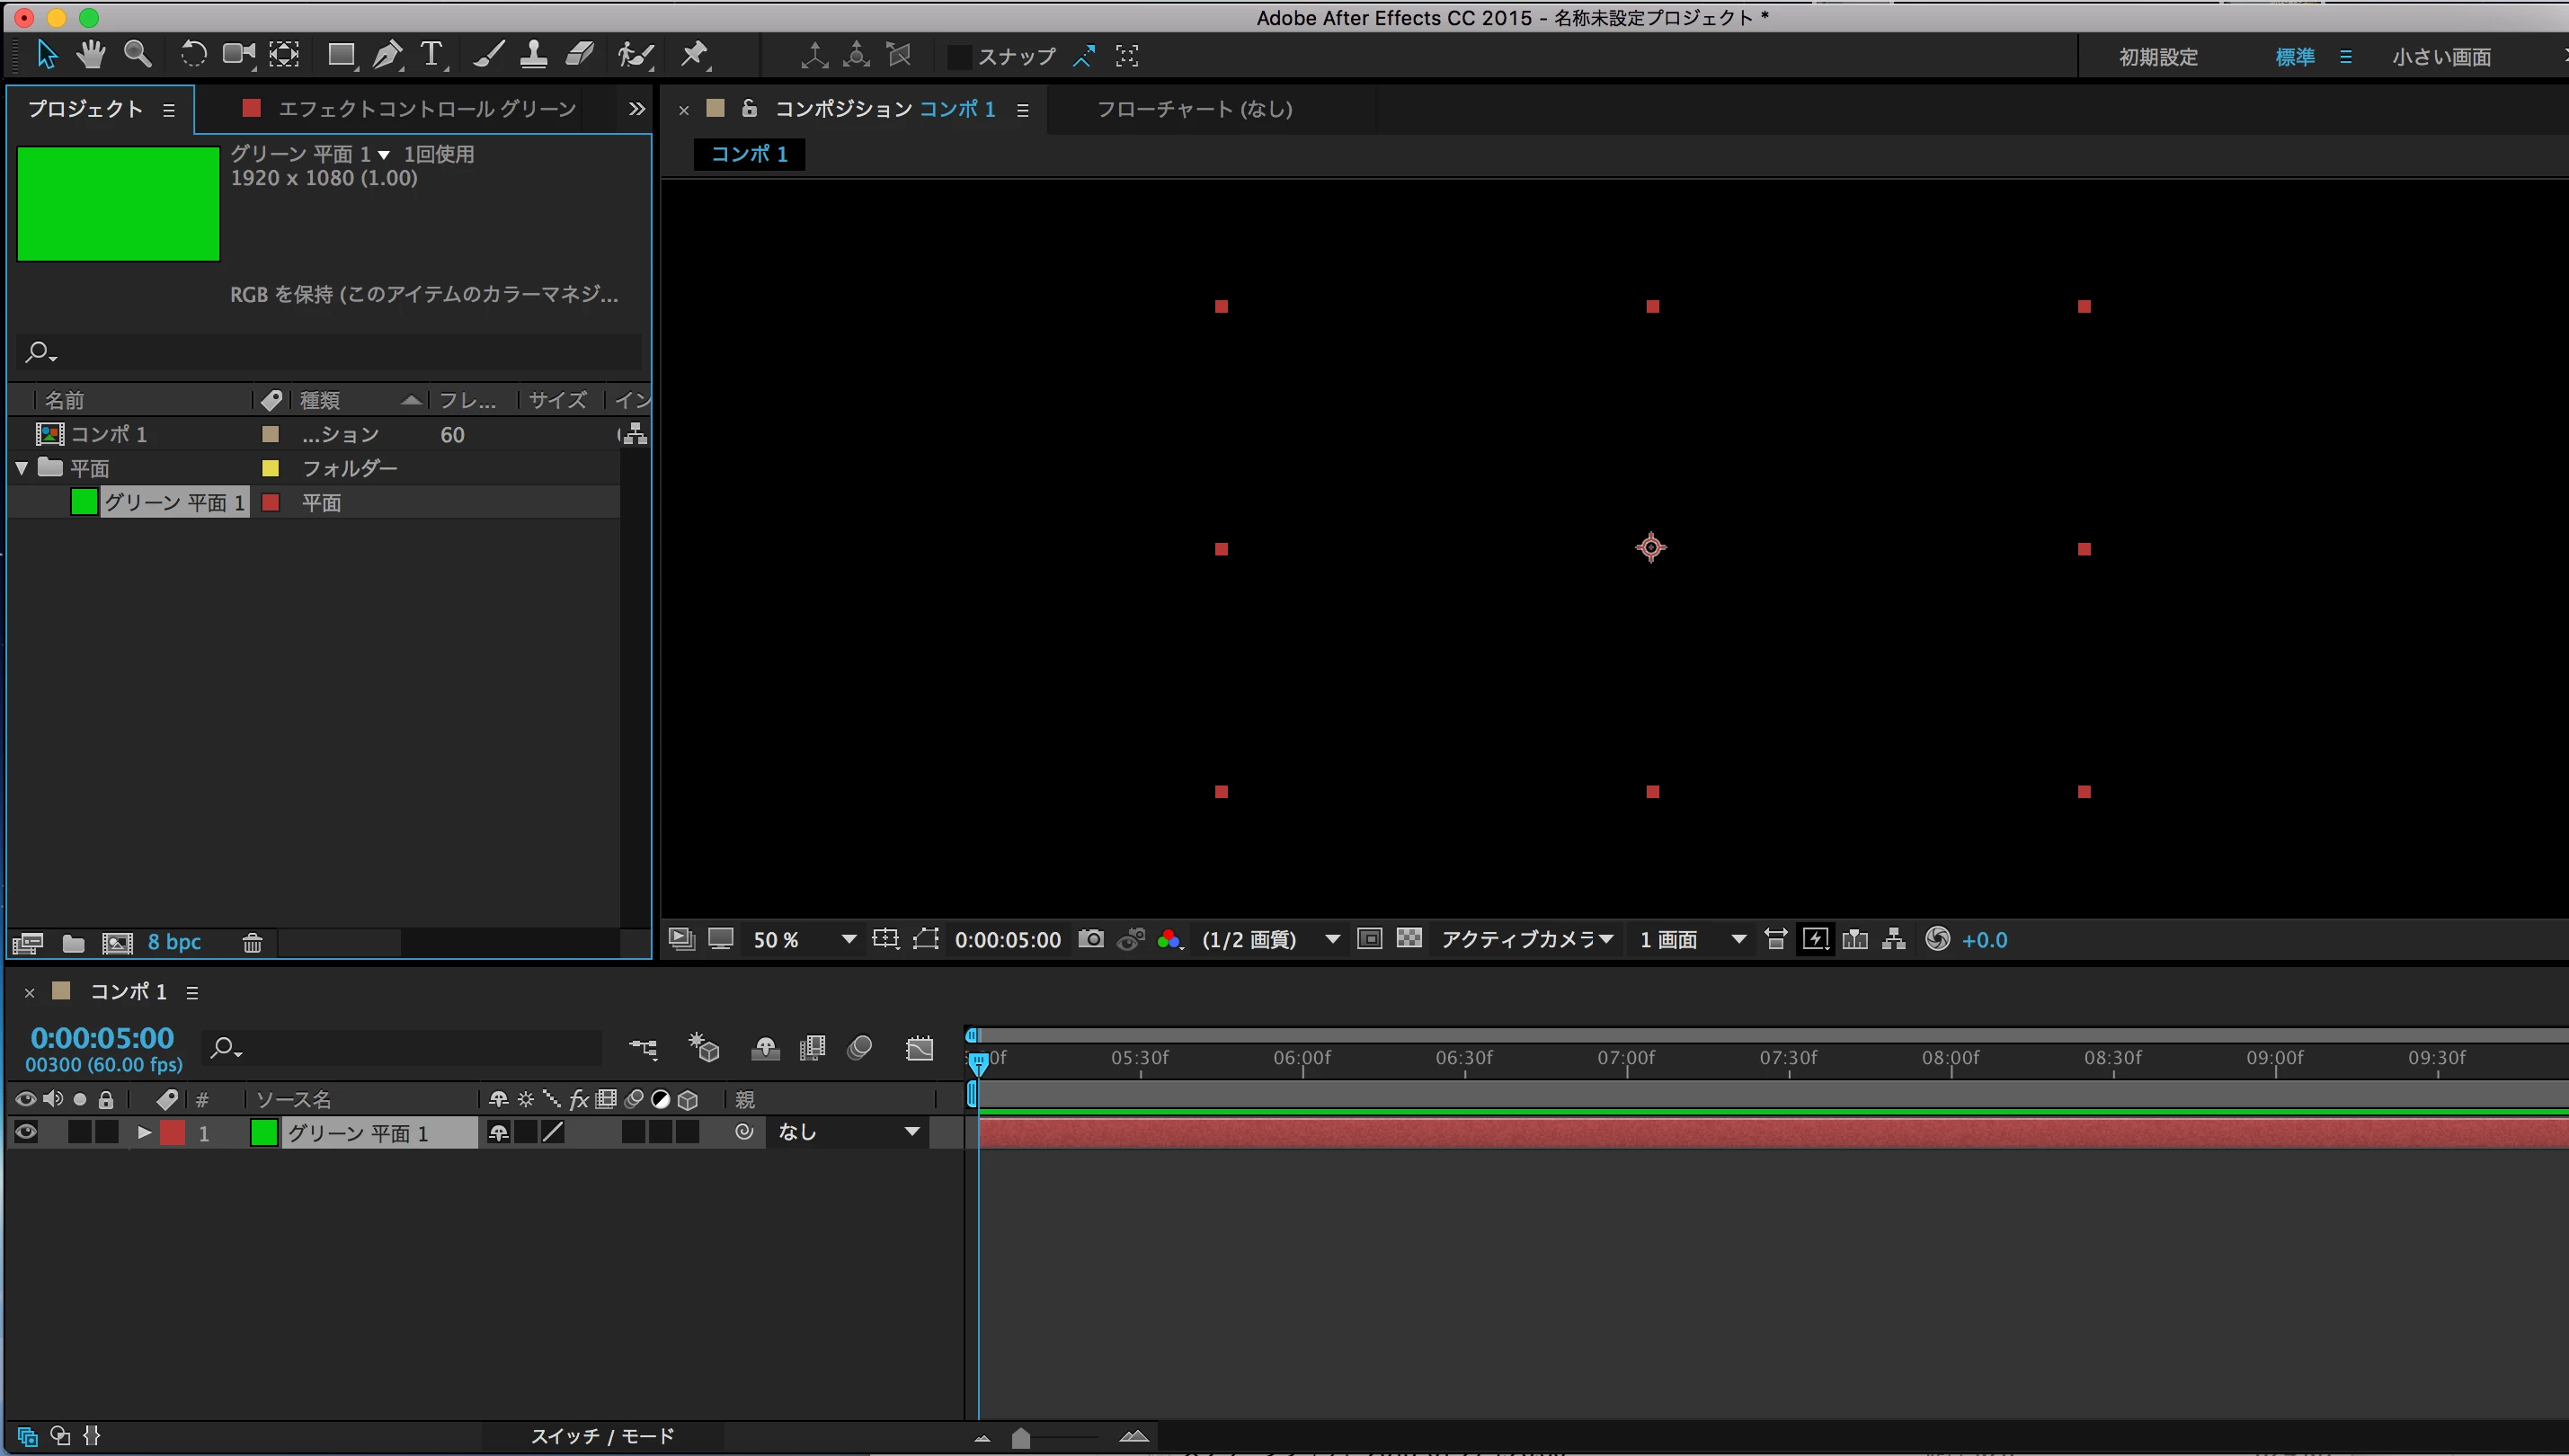
Task: Switch to エフェクトコントロール tab
Action: coord(426,109)
